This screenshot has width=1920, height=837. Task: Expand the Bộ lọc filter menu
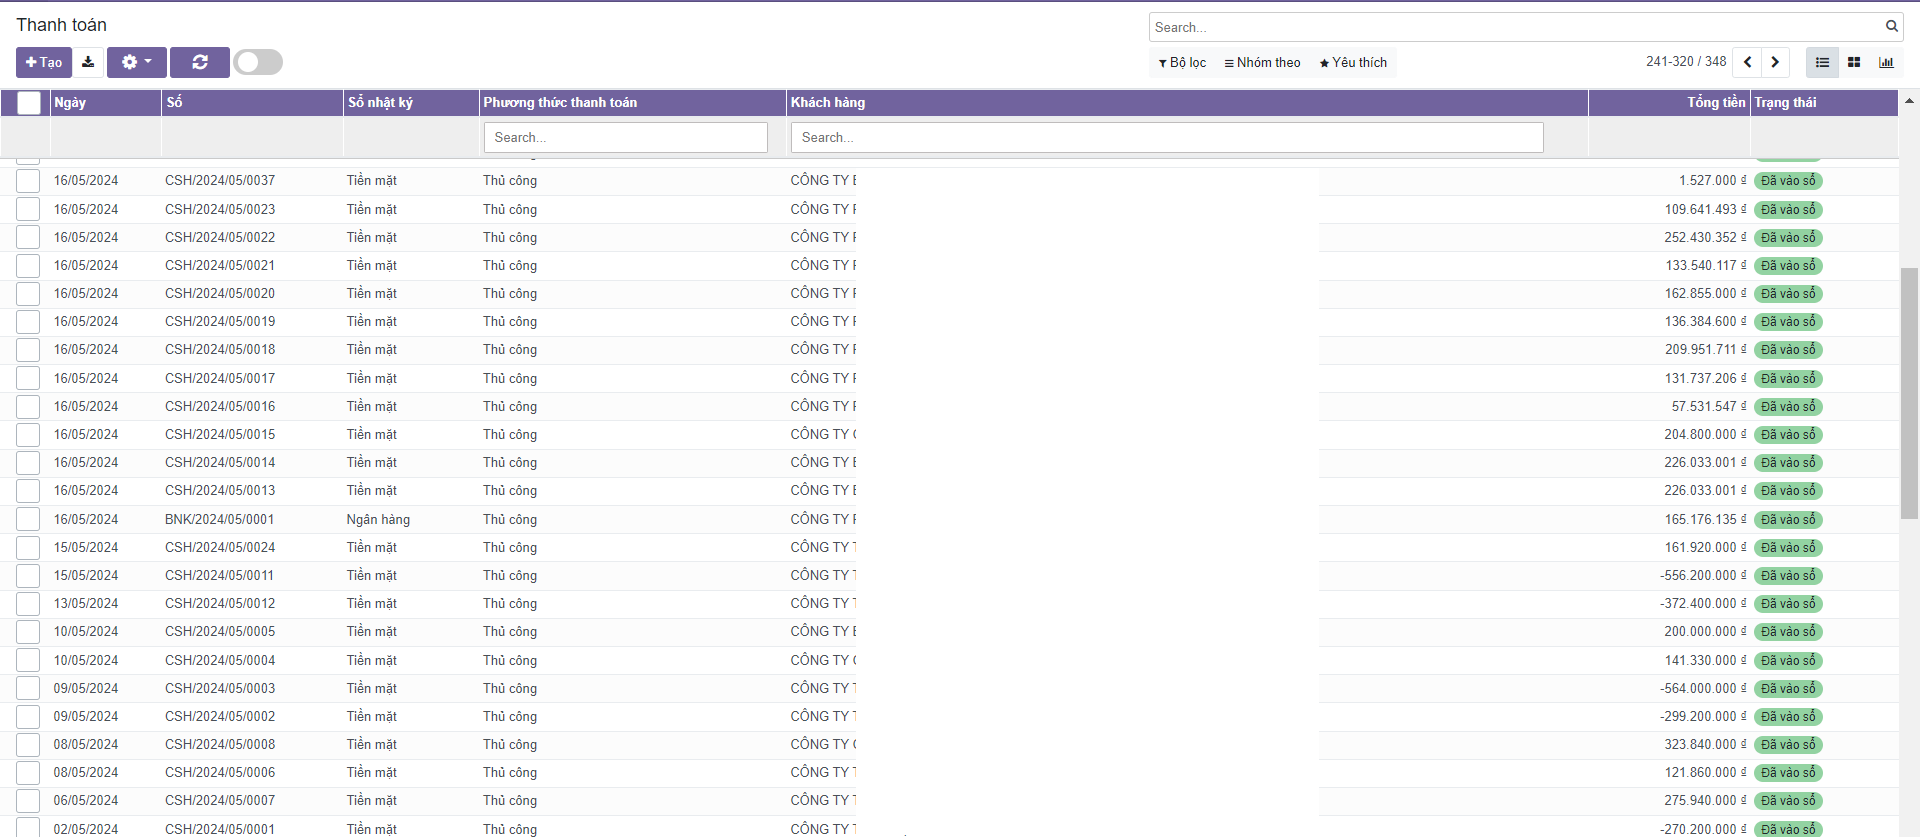tap(1182, 62)
